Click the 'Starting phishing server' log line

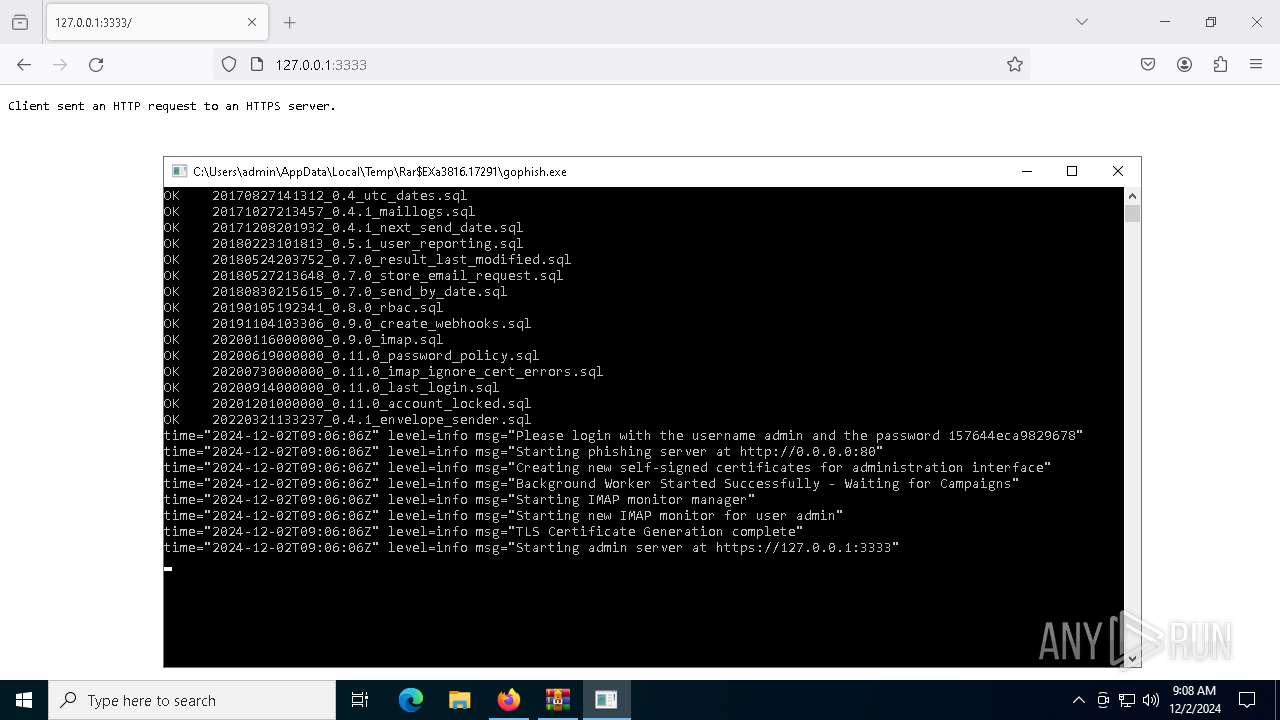coord(523,452)
